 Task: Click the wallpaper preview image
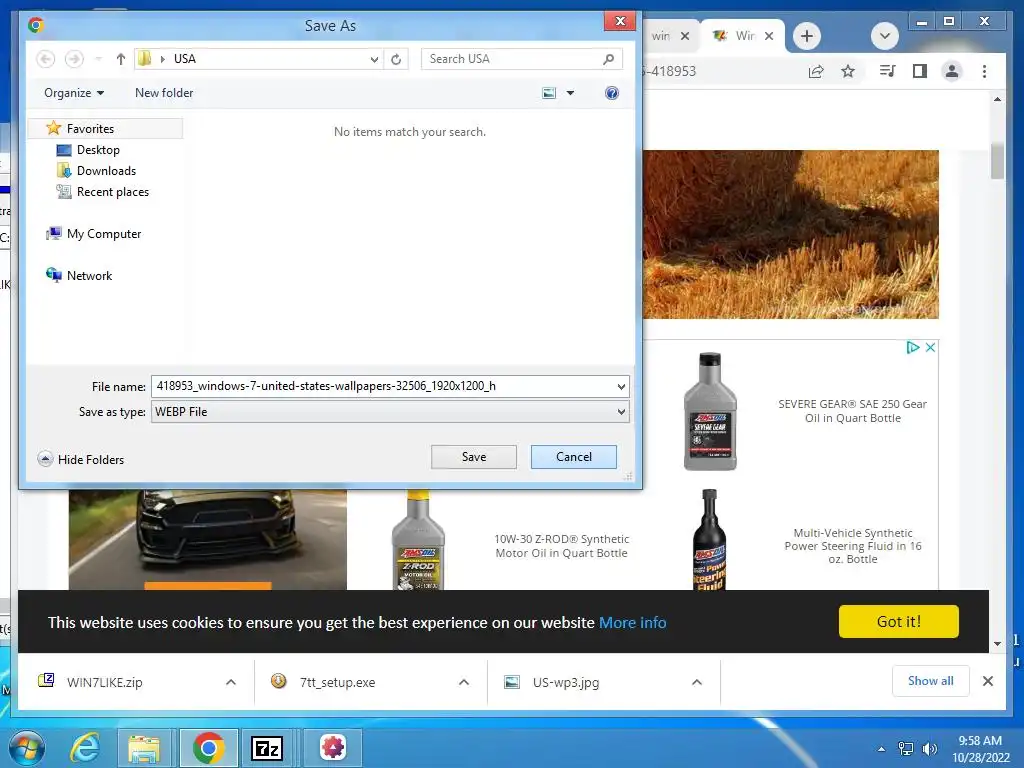pos(791,234)
